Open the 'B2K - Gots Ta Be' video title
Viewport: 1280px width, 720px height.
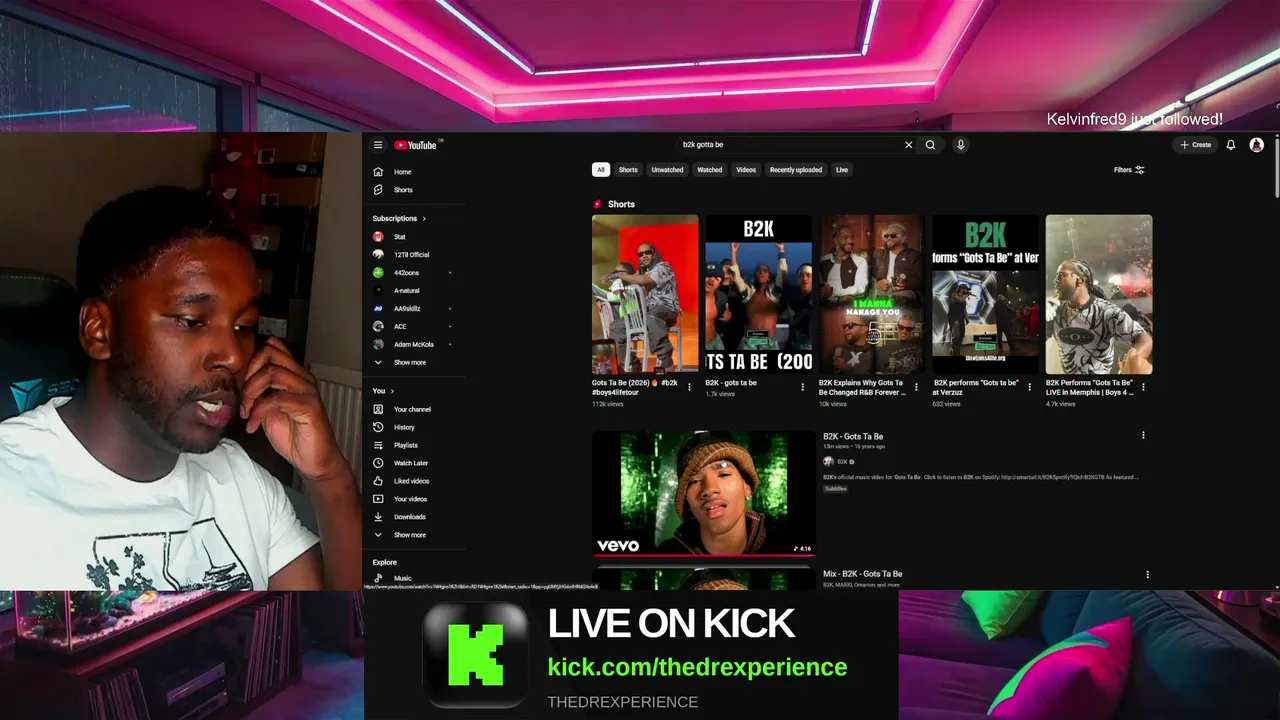(853, 436)
